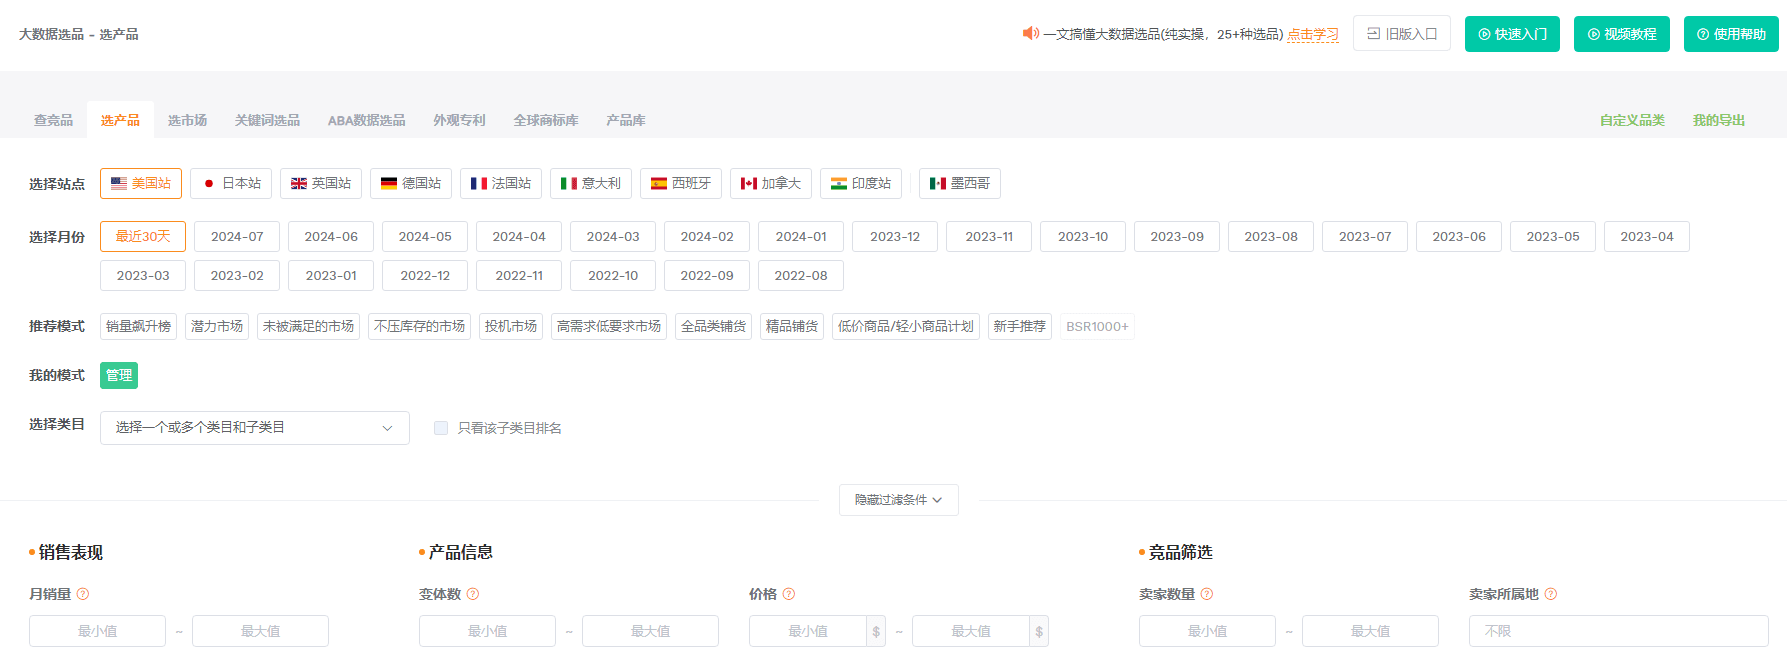Click the India flag icon

coord(839,183)
